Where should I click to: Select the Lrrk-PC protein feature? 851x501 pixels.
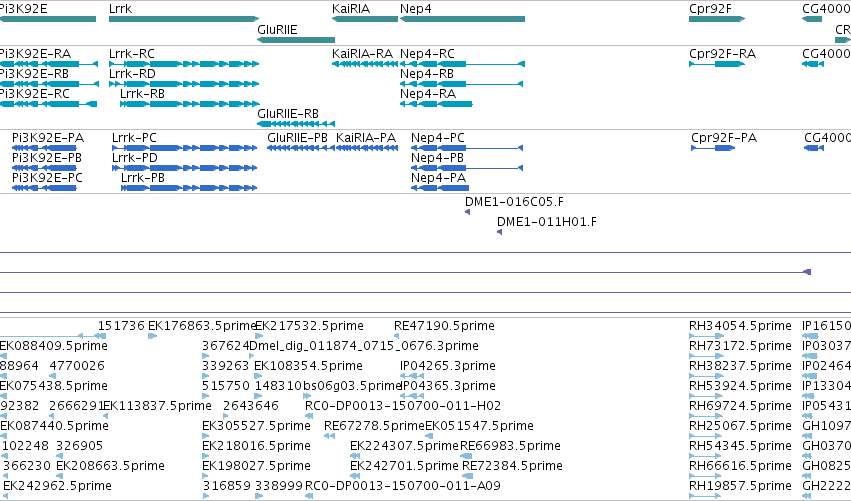click(185, 148)
